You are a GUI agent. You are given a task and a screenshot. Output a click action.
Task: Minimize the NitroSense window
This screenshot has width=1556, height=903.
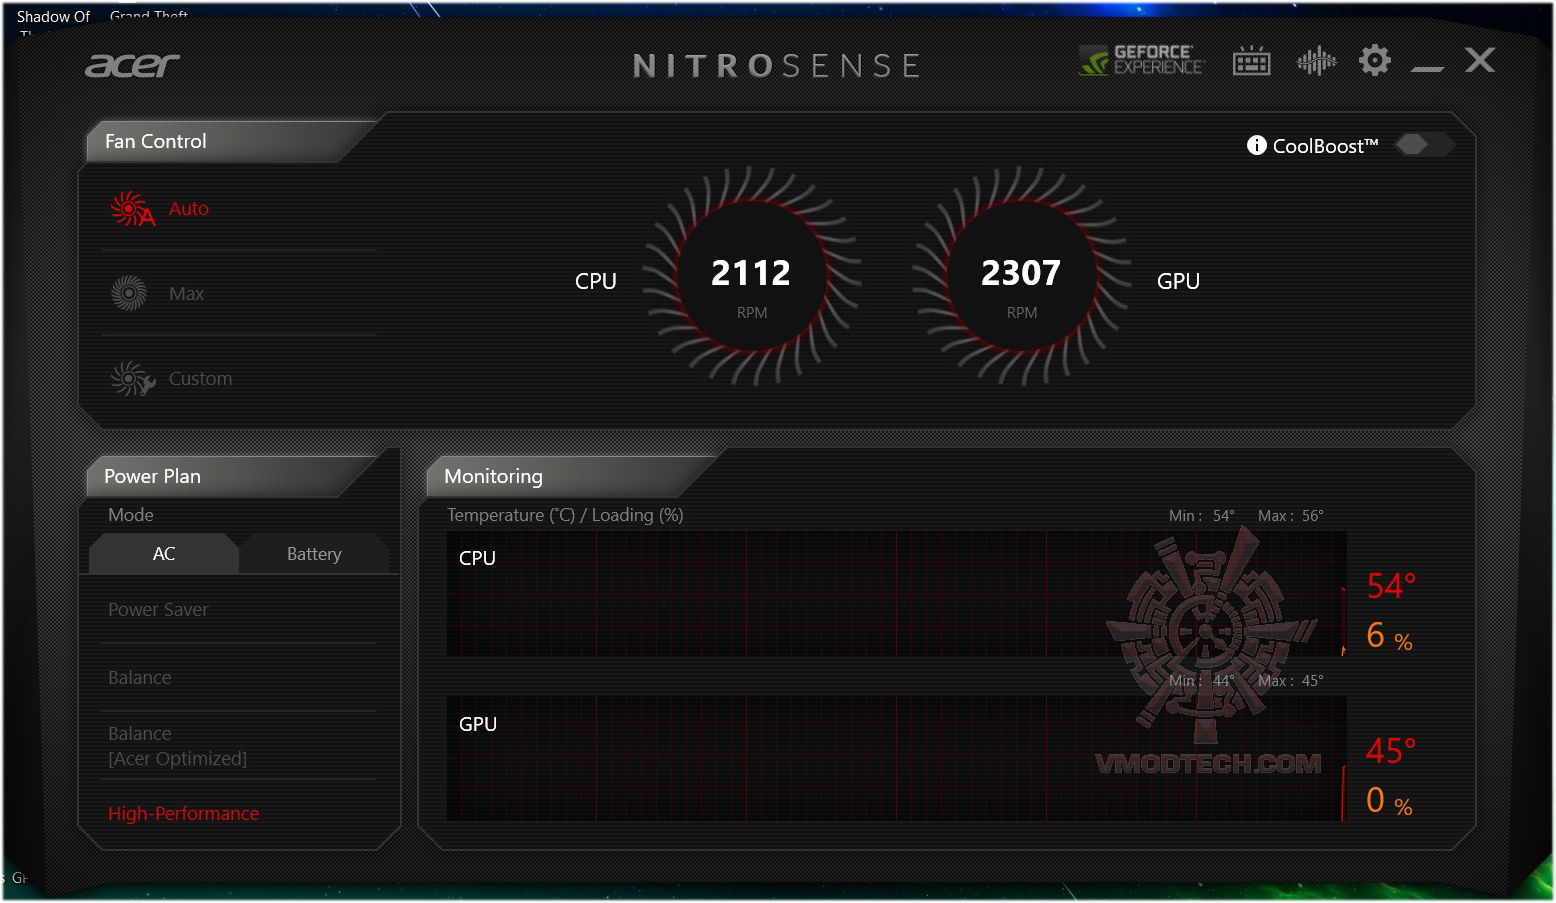click(x=1427, y=68)
